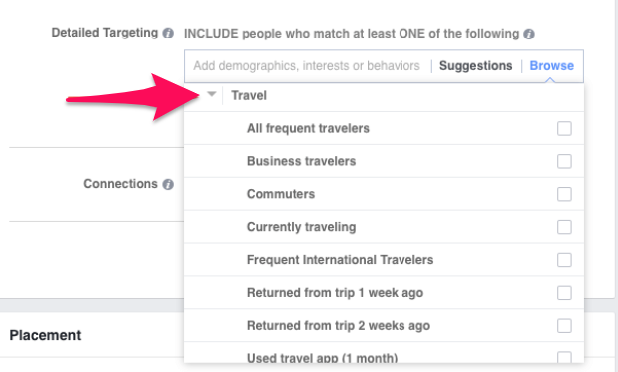Click info icon after INCLUDE people sentence
This screenshot has height=372, width=618.
(529, 34)
